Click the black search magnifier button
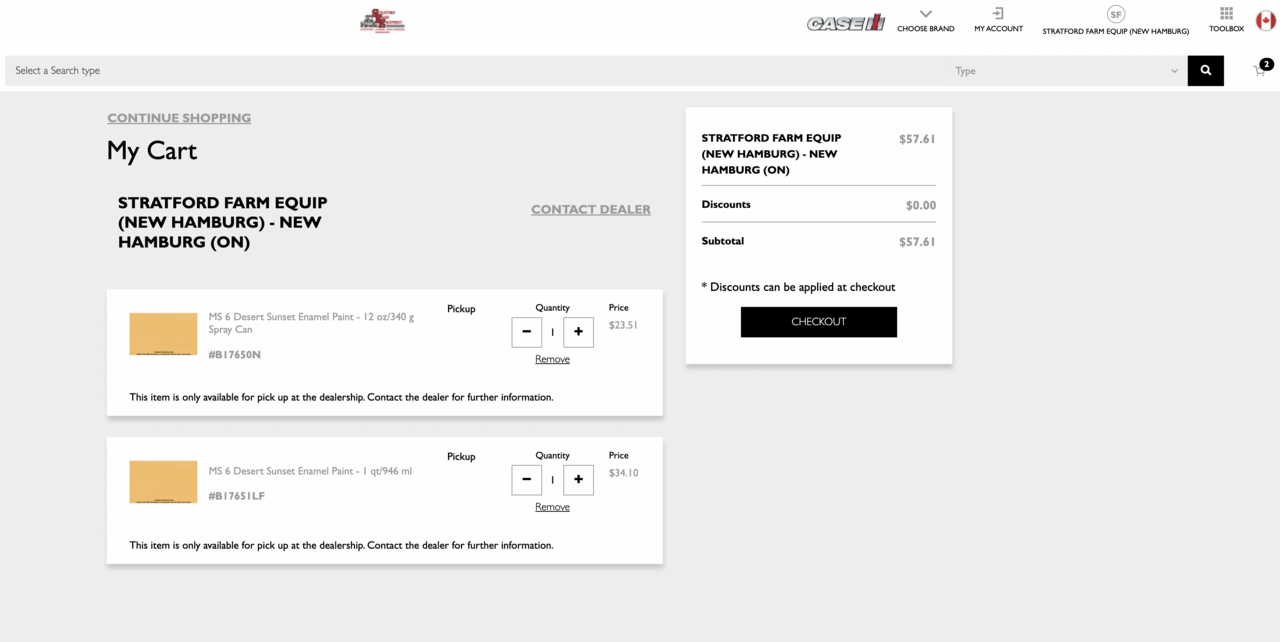Viewport: 1280px width, 642px height. tap(1205, 71)
